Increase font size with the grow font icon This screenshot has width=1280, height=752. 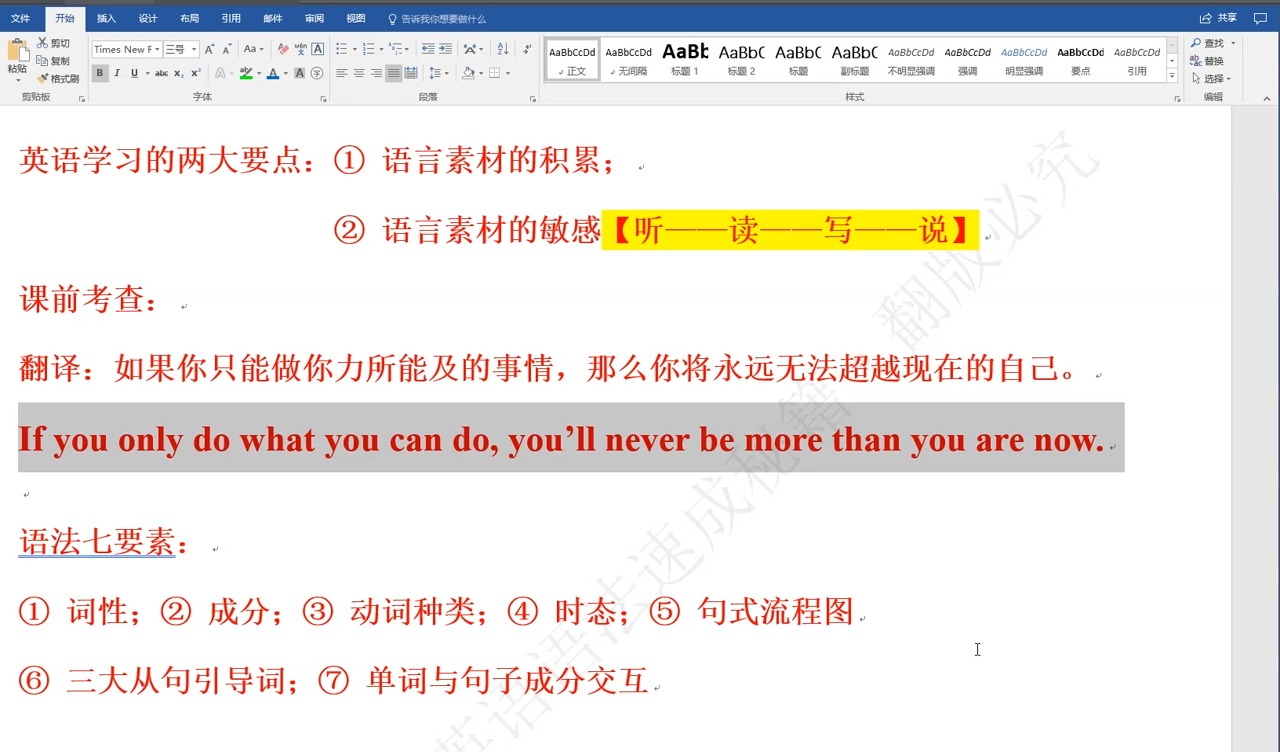(209, 49)
